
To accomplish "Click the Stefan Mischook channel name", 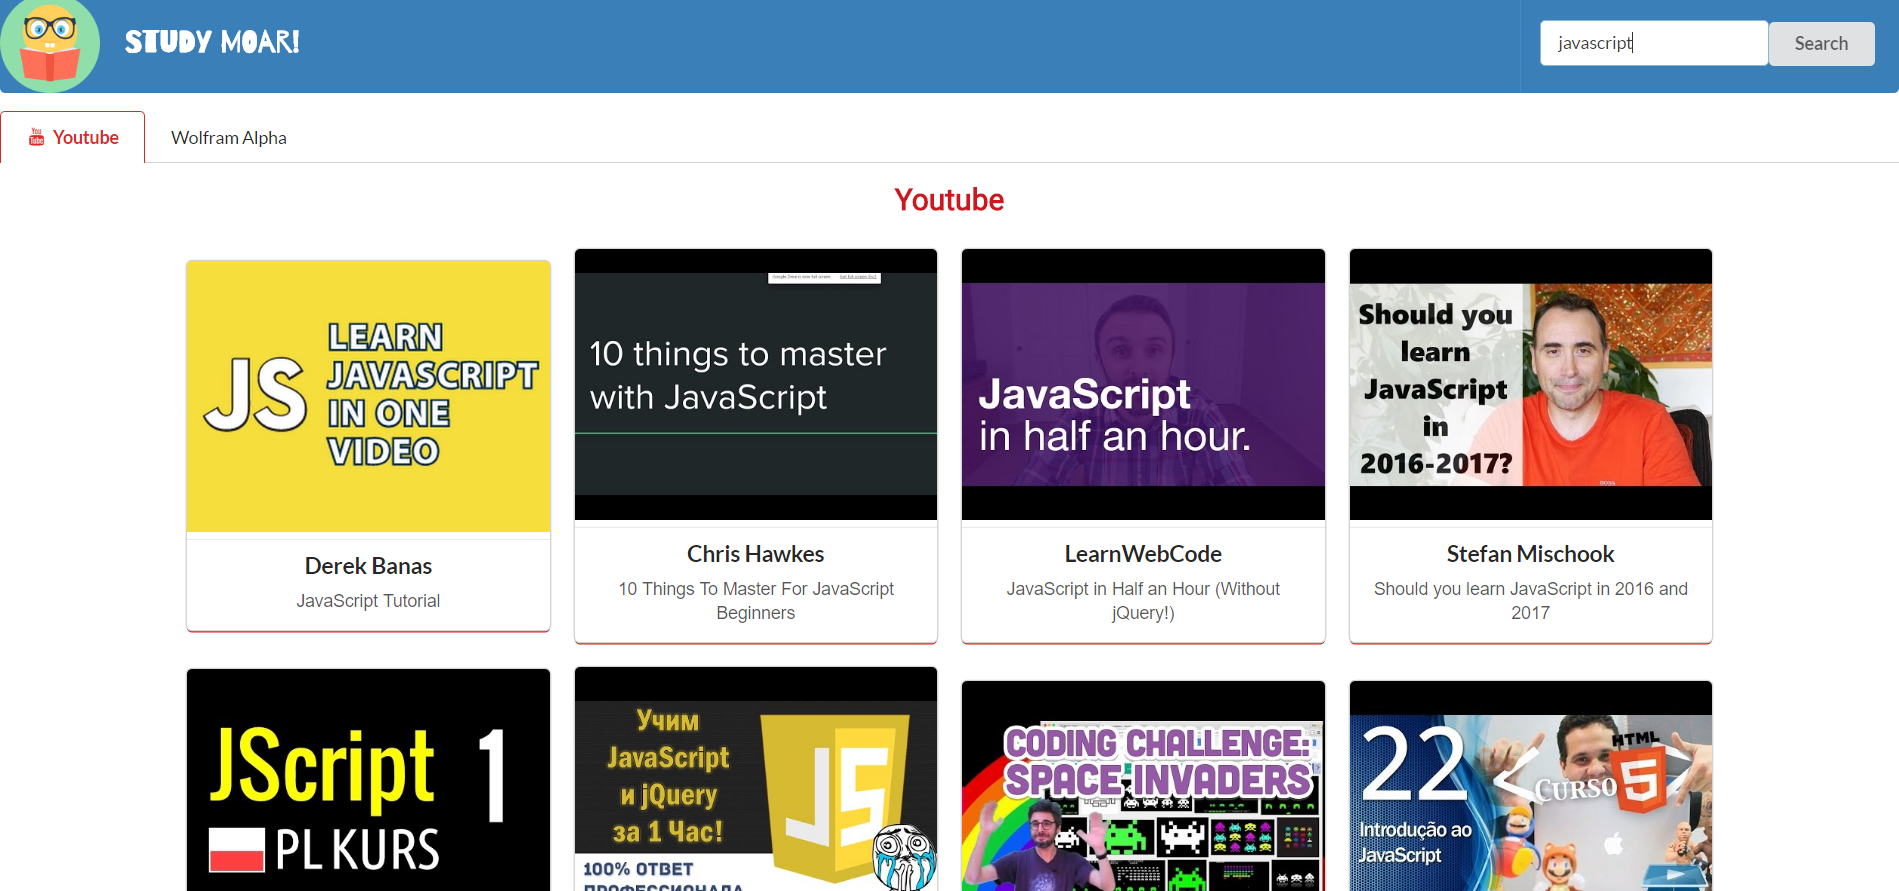I will coord(1531,554).
